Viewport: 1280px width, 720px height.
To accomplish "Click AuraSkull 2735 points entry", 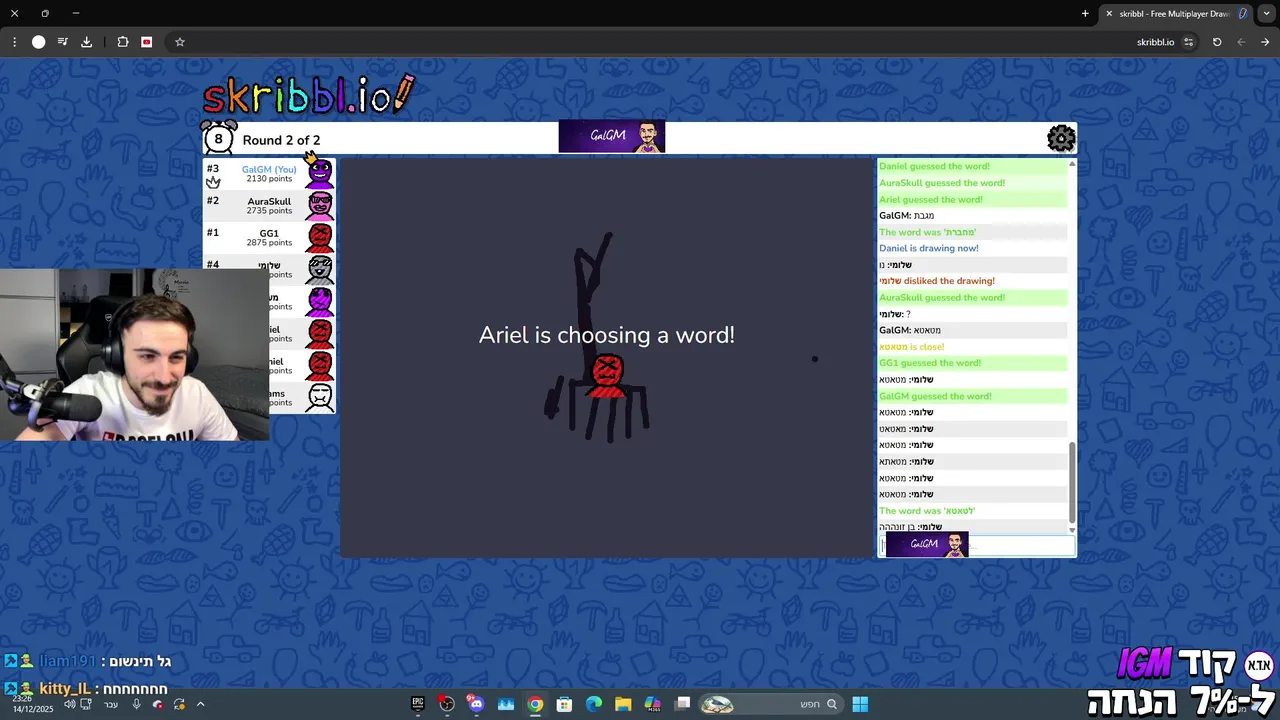I will point(269,206).
